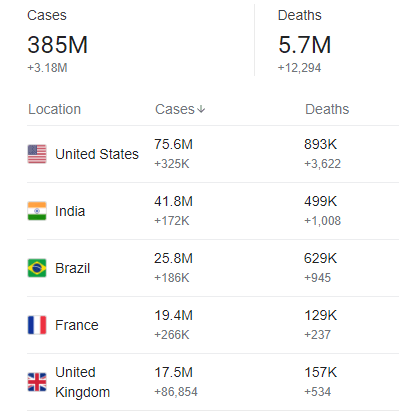This screenshot has width=399, height=419.
Task: Click the +266K new cases value
Action: click(x=172, y=335)
